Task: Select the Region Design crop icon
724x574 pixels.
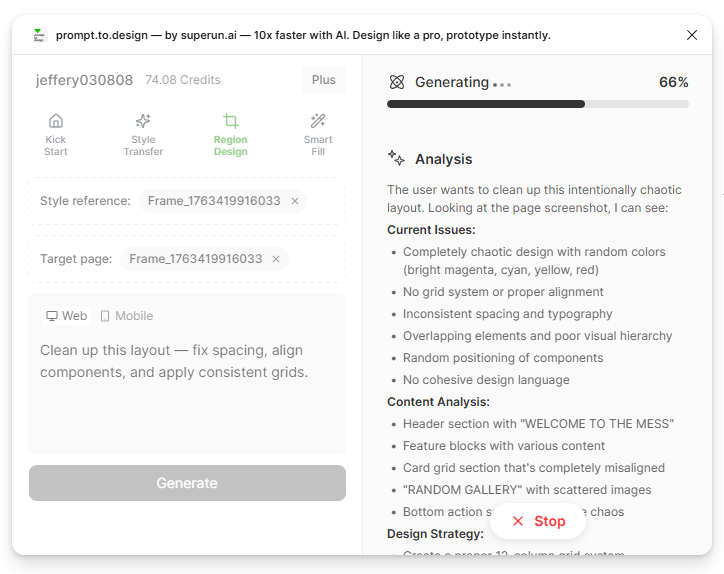Action: [x=230, y=121]
